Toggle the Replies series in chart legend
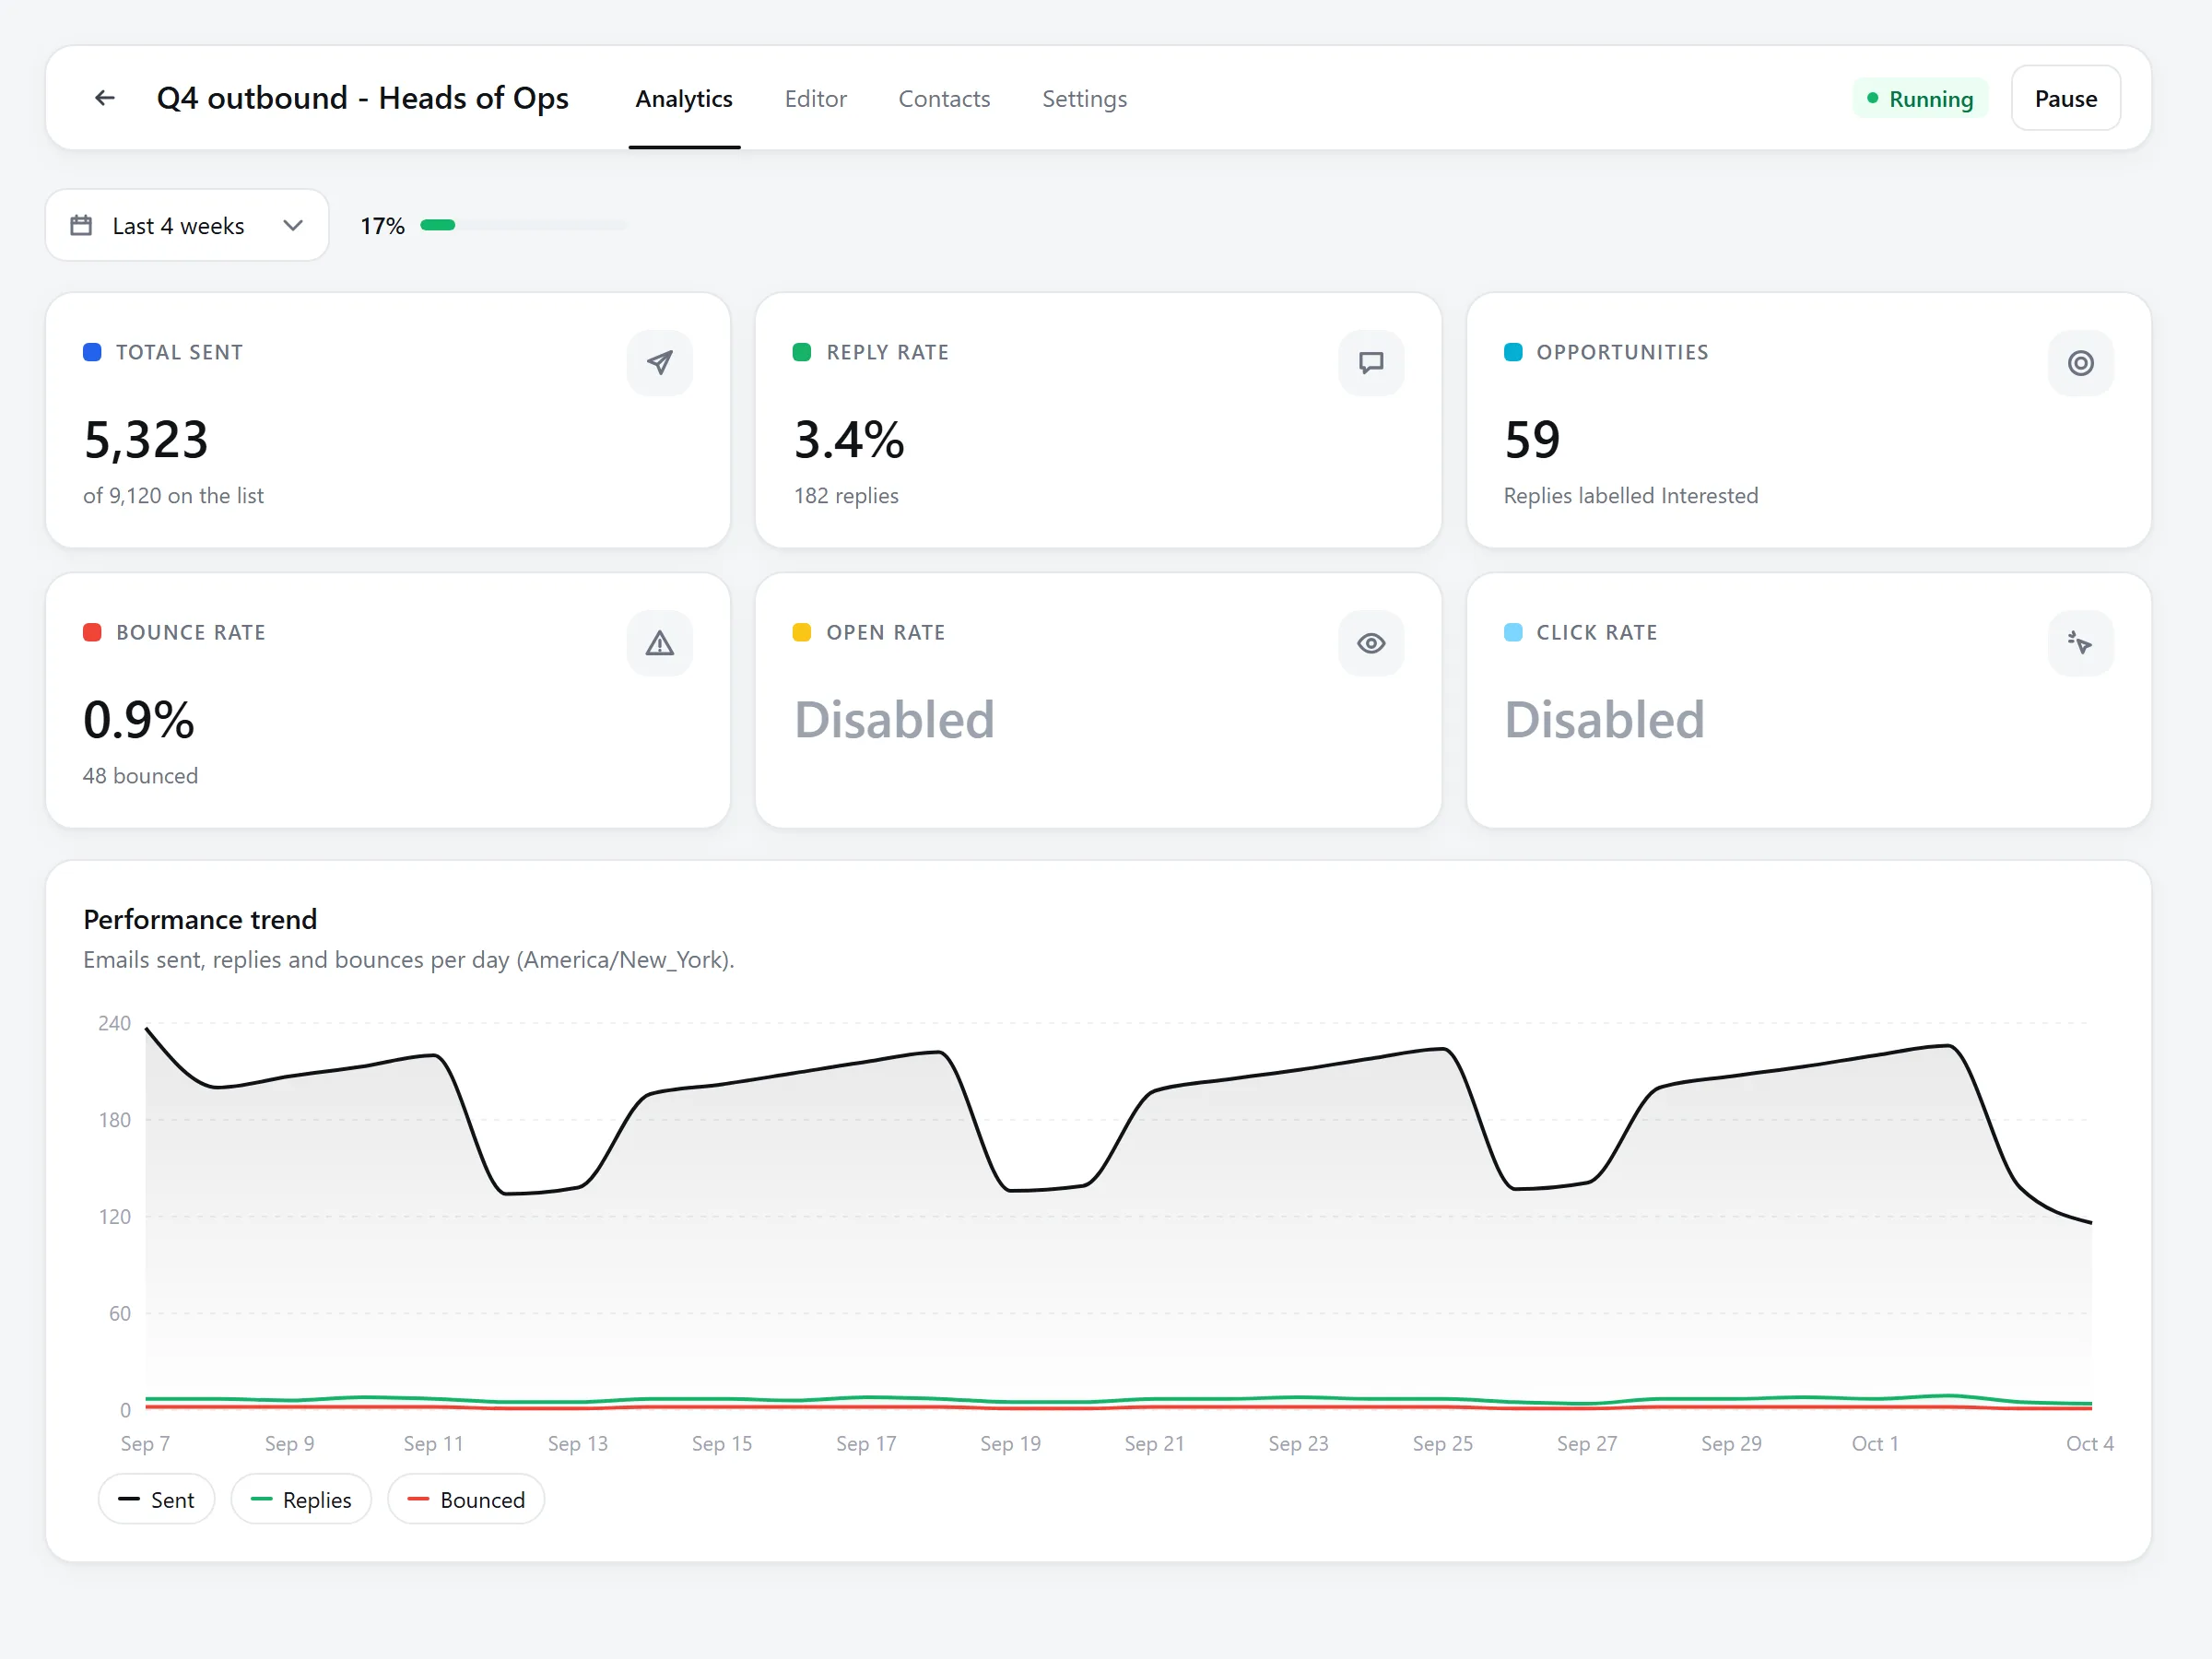 pyautogui.click(x=301, y=1499)
